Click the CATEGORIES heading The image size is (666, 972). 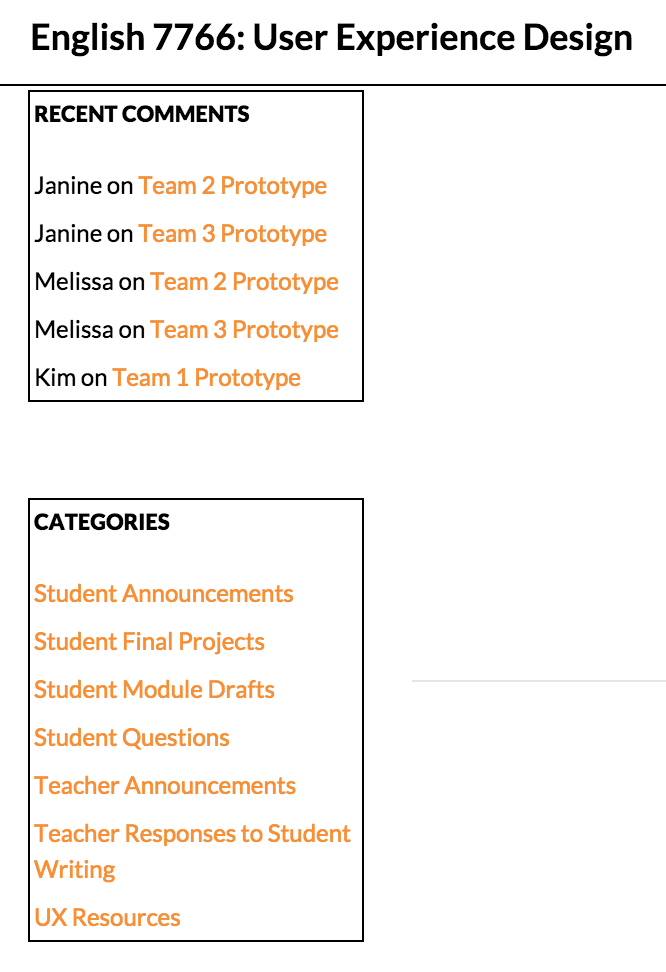[x=101, y=521]
